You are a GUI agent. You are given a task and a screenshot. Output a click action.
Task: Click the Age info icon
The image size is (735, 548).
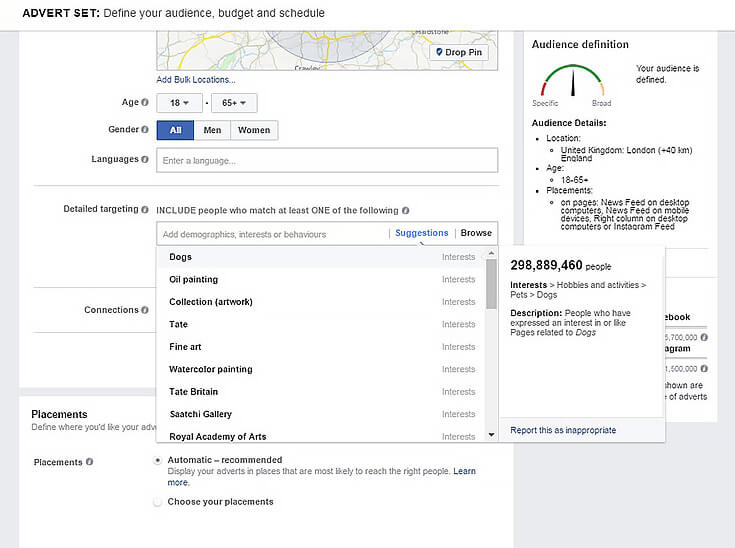pos(145,102)
